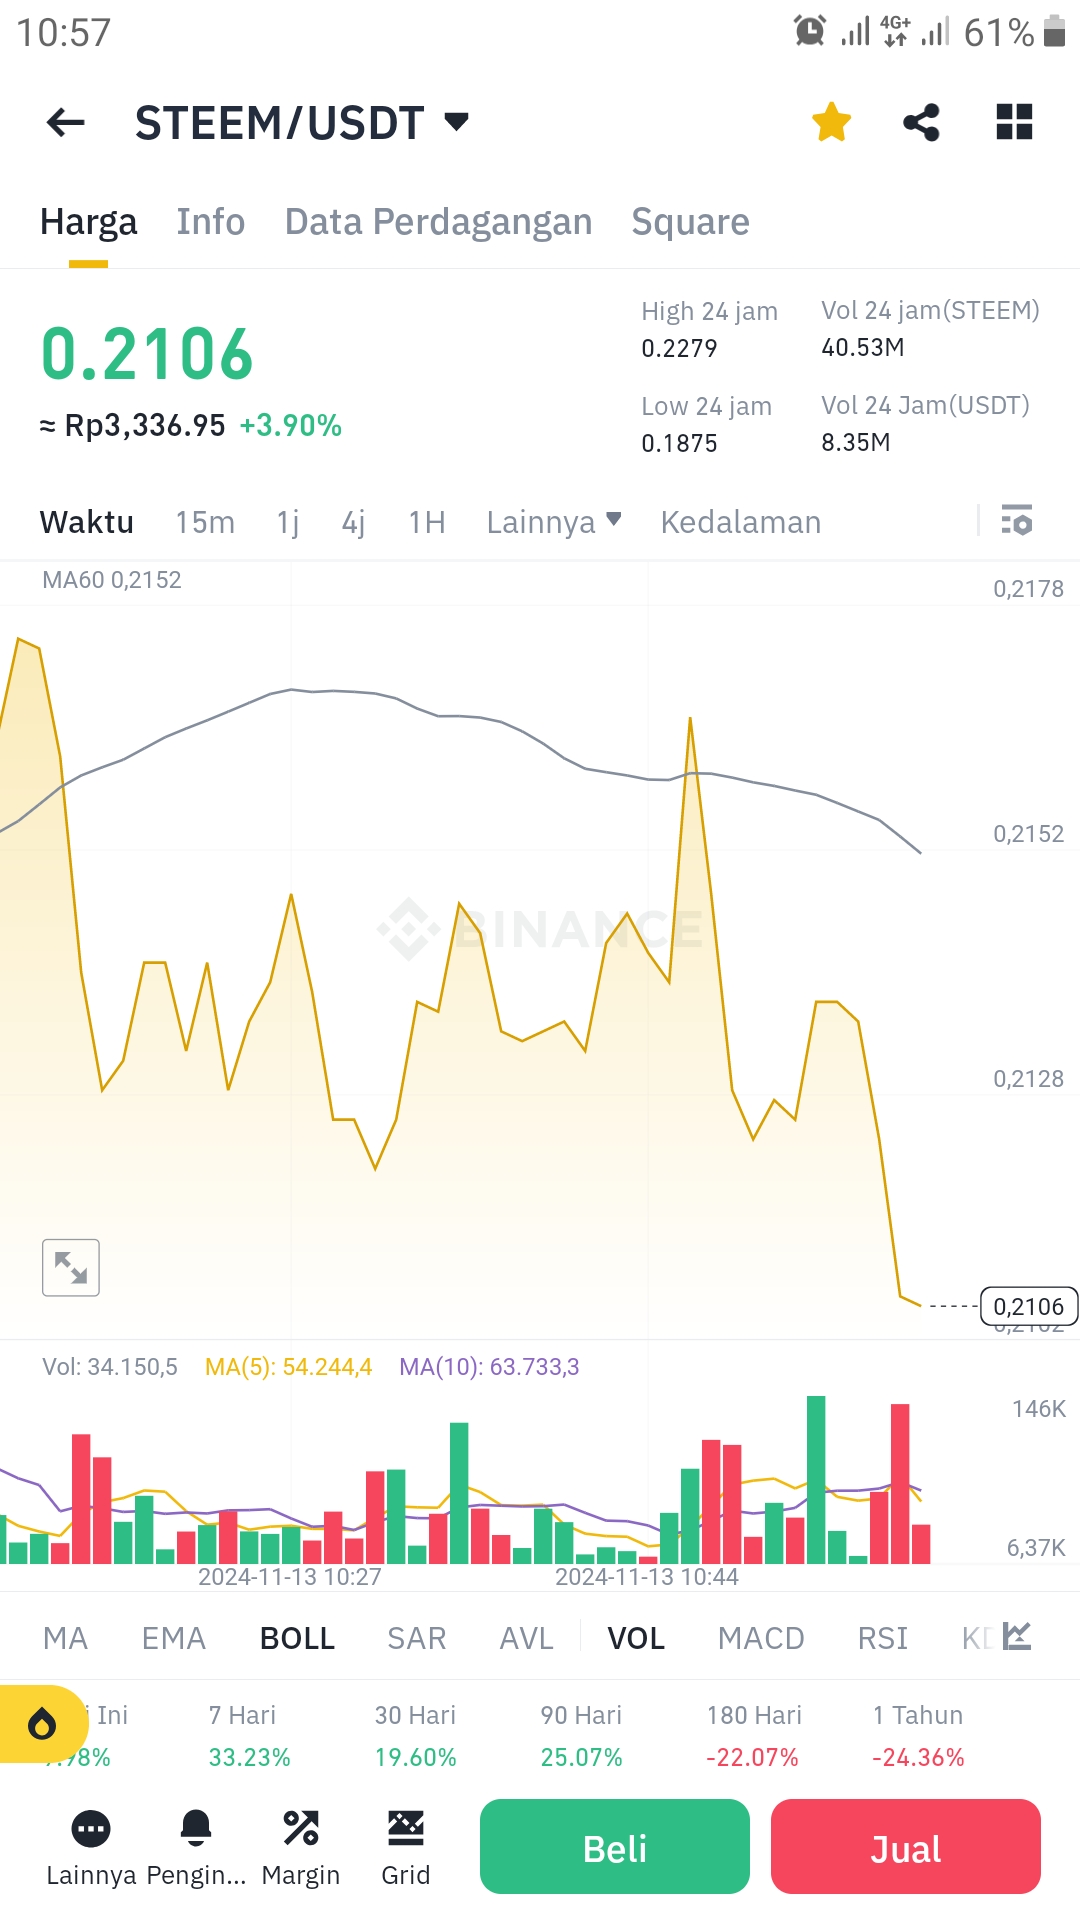Open the indicator settings chart icon

coord(1017,1637)
